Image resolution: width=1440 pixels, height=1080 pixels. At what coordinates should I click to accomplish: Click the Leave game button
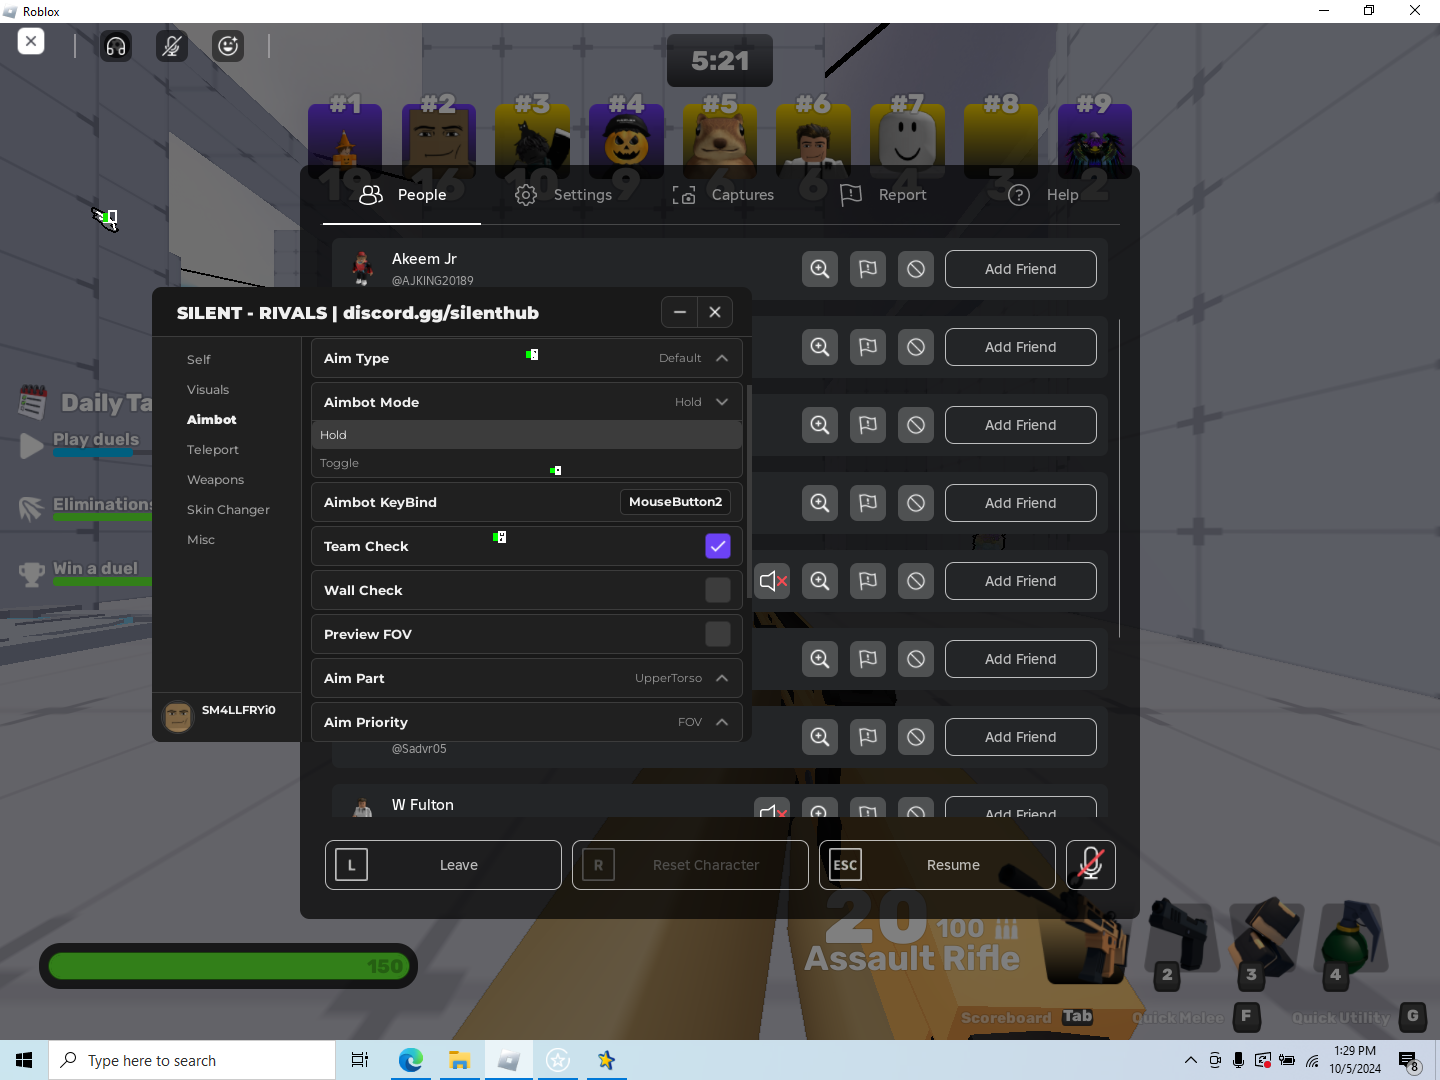point(443,865)
